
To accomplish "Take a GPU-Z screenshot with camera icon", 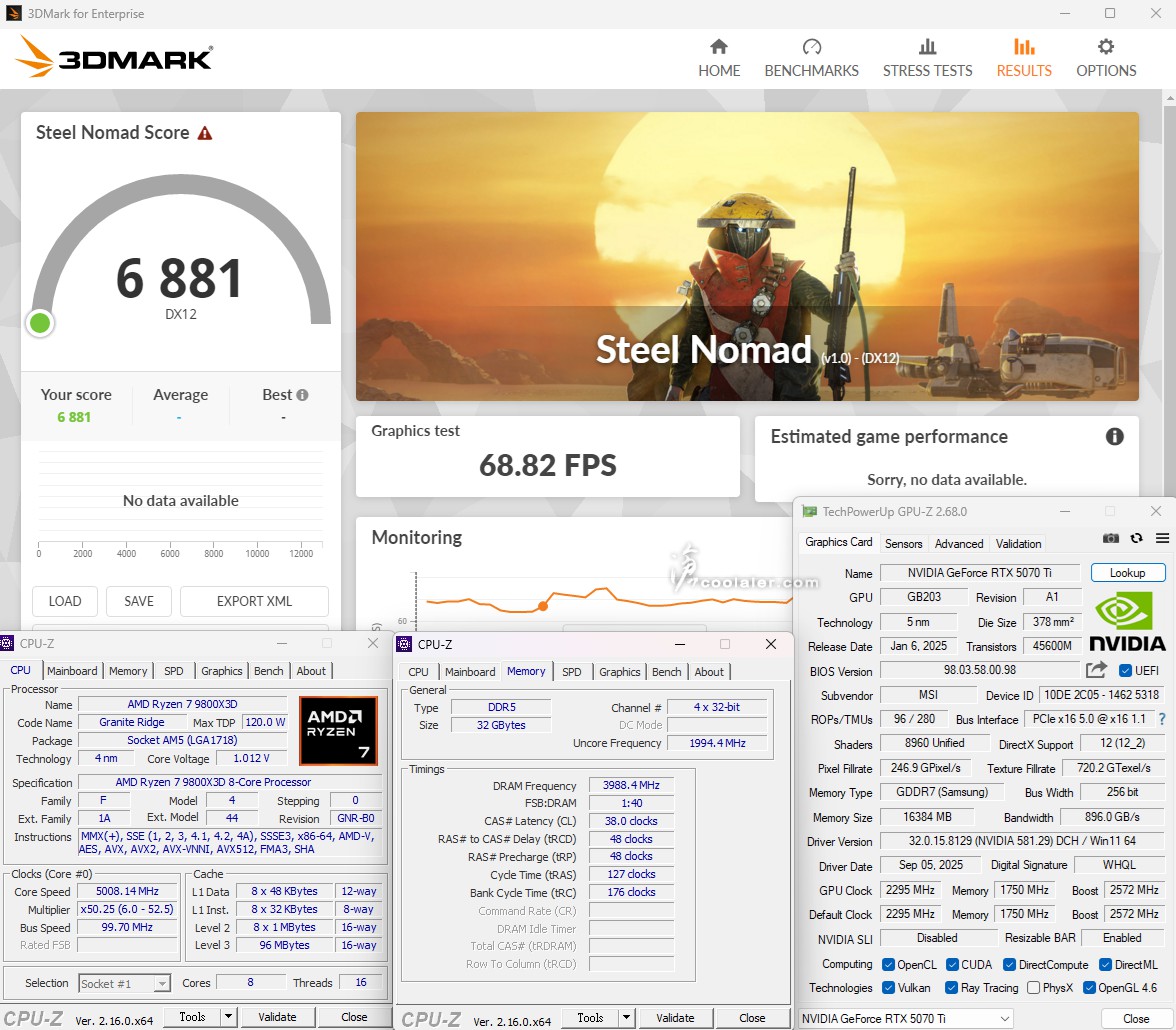I will [x=1111, y=539].
